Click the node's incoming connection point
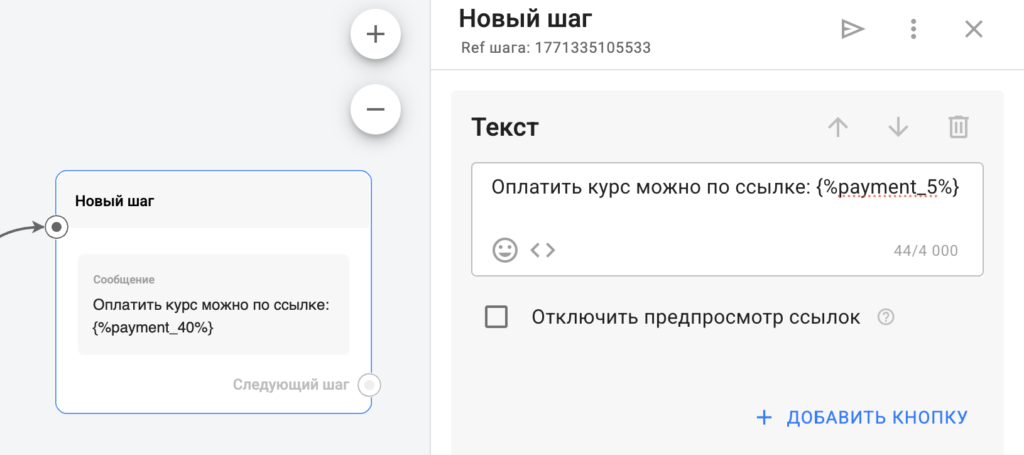 pyautogui.click(x=57, y=228)
